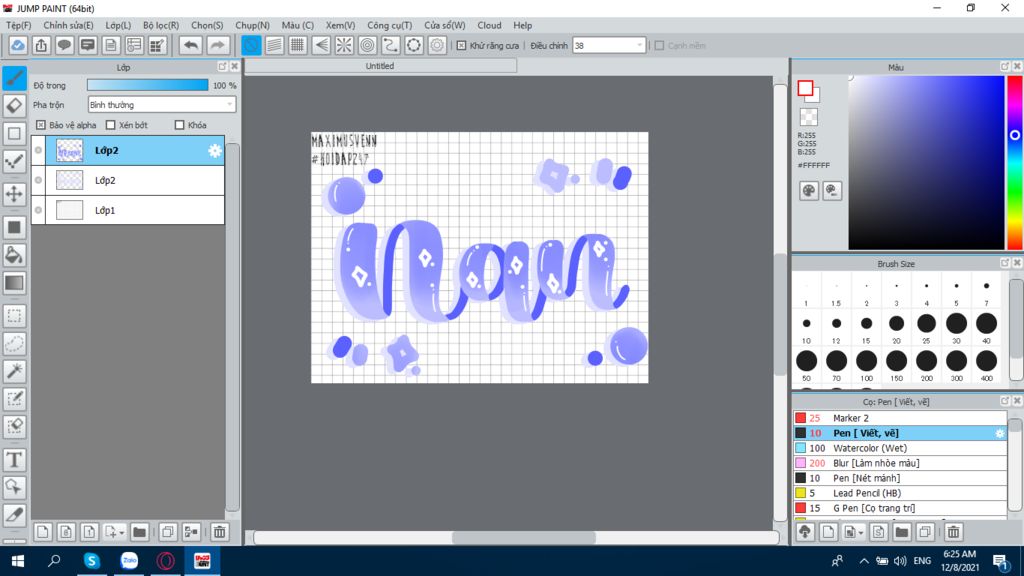Screen dimensions: 1024x576
Task: Toggle visibility of the unselected middle Lớp2 layer
Action: click(39, 180)
